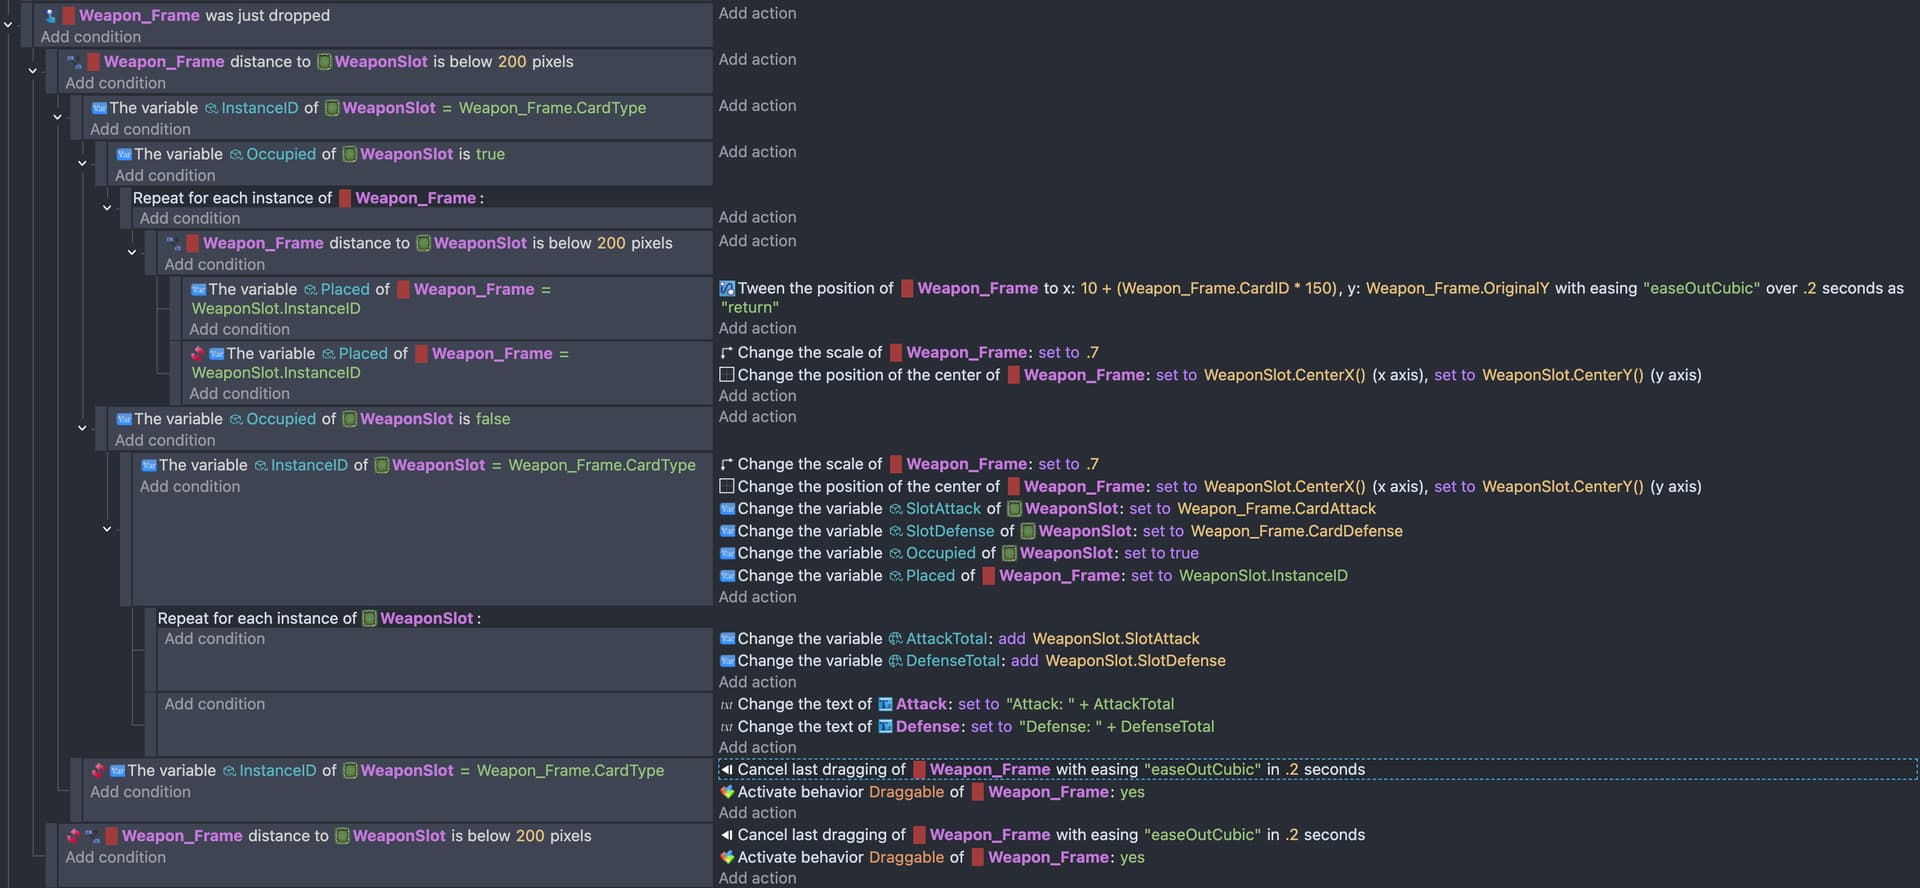The width and height of the screenshot is (1920, 888).
Task: Add condition under 'was just dropped' condition
Action: [90, 37]
